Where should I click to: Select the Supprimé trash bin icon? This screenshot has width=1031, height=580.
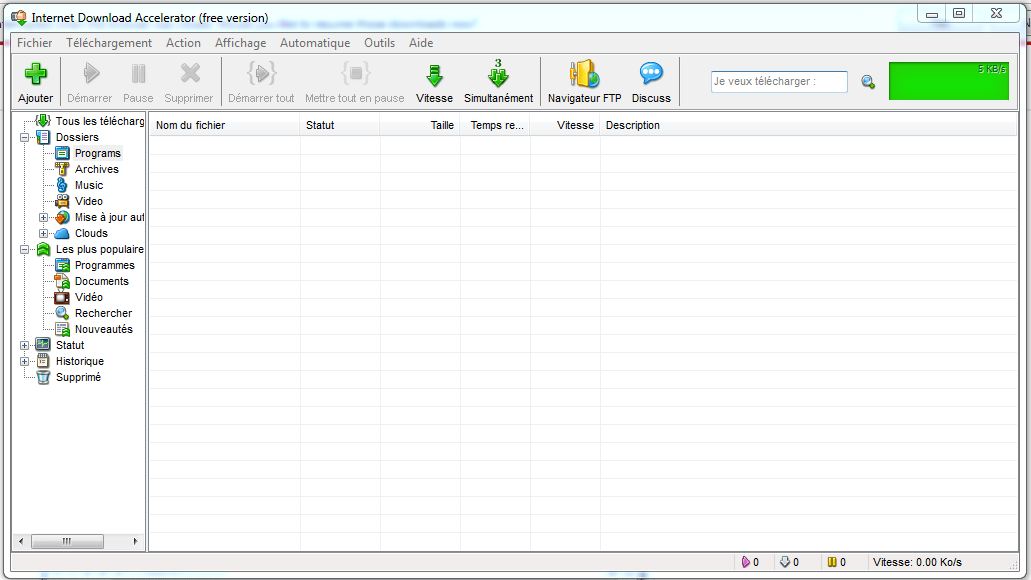point(43,377)
